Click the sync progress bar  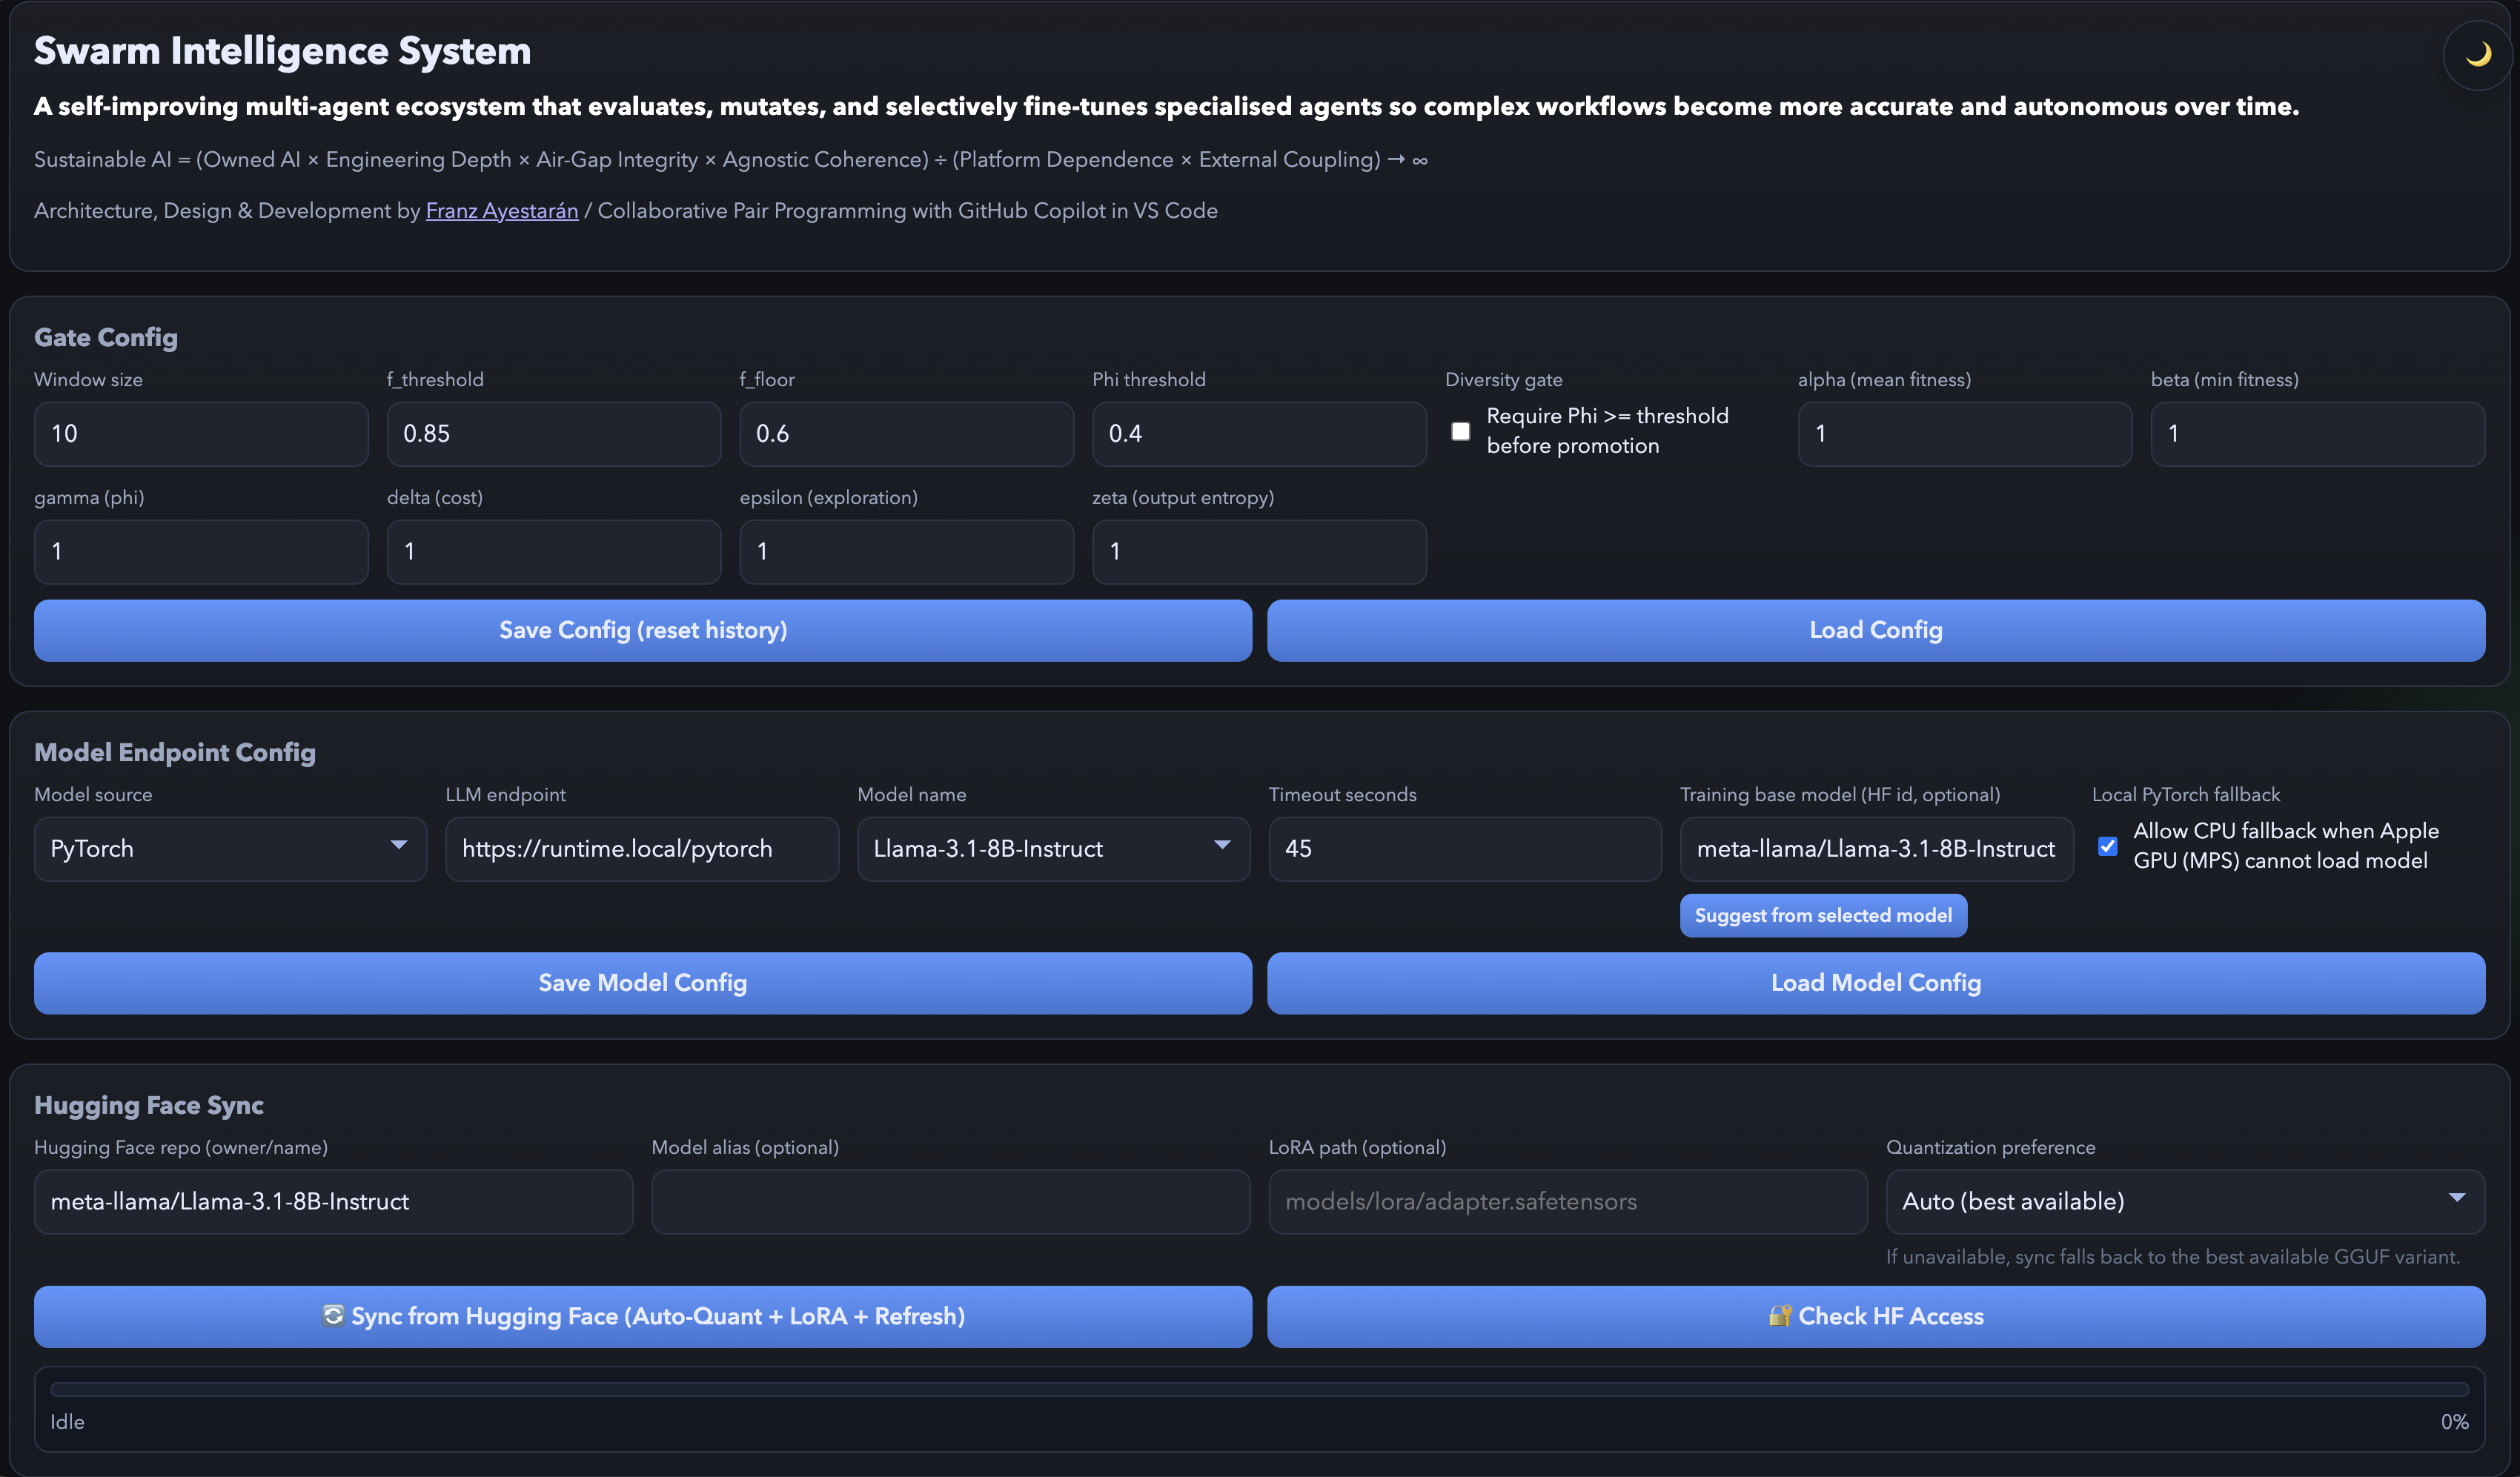coord(1259,1389)
